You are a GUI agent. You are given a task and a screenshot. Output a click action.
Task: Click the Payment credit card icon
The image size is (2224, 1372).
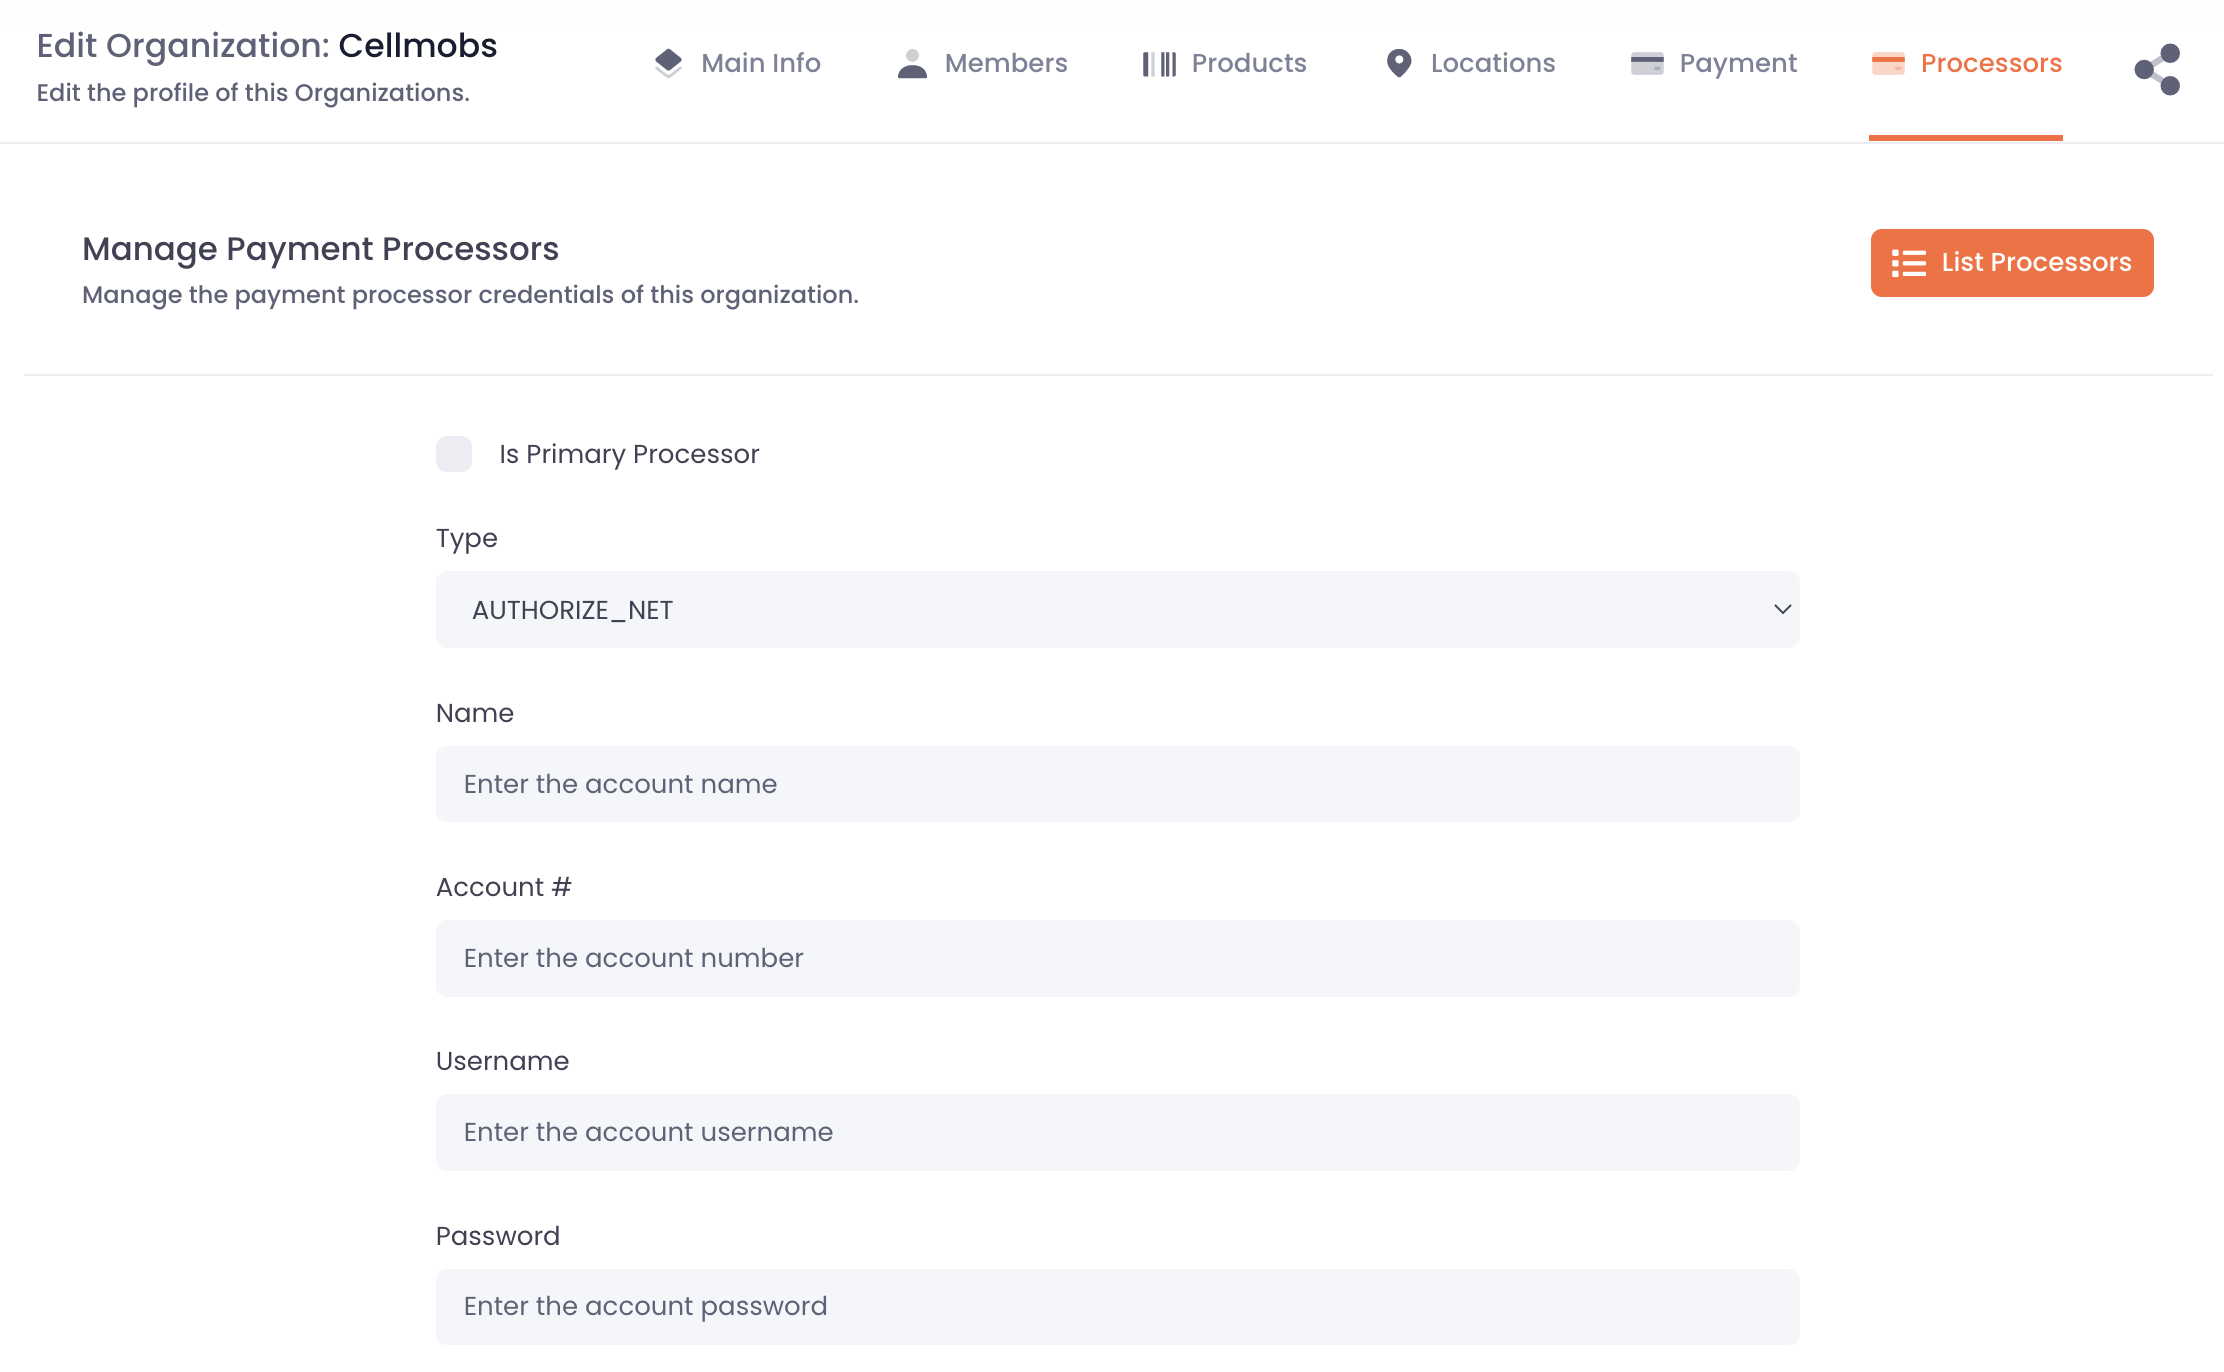(x=1647, y=63)
